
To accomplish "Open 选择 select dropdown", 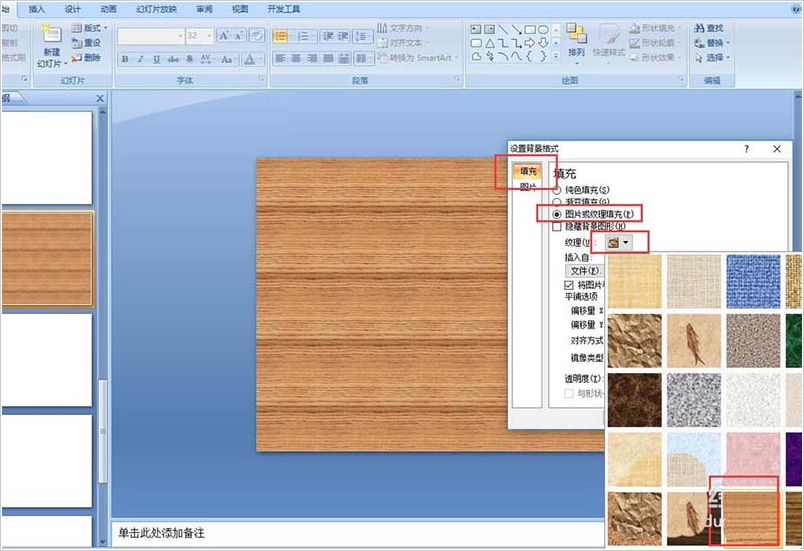I will pyautogui.click(x=712, y=58).
